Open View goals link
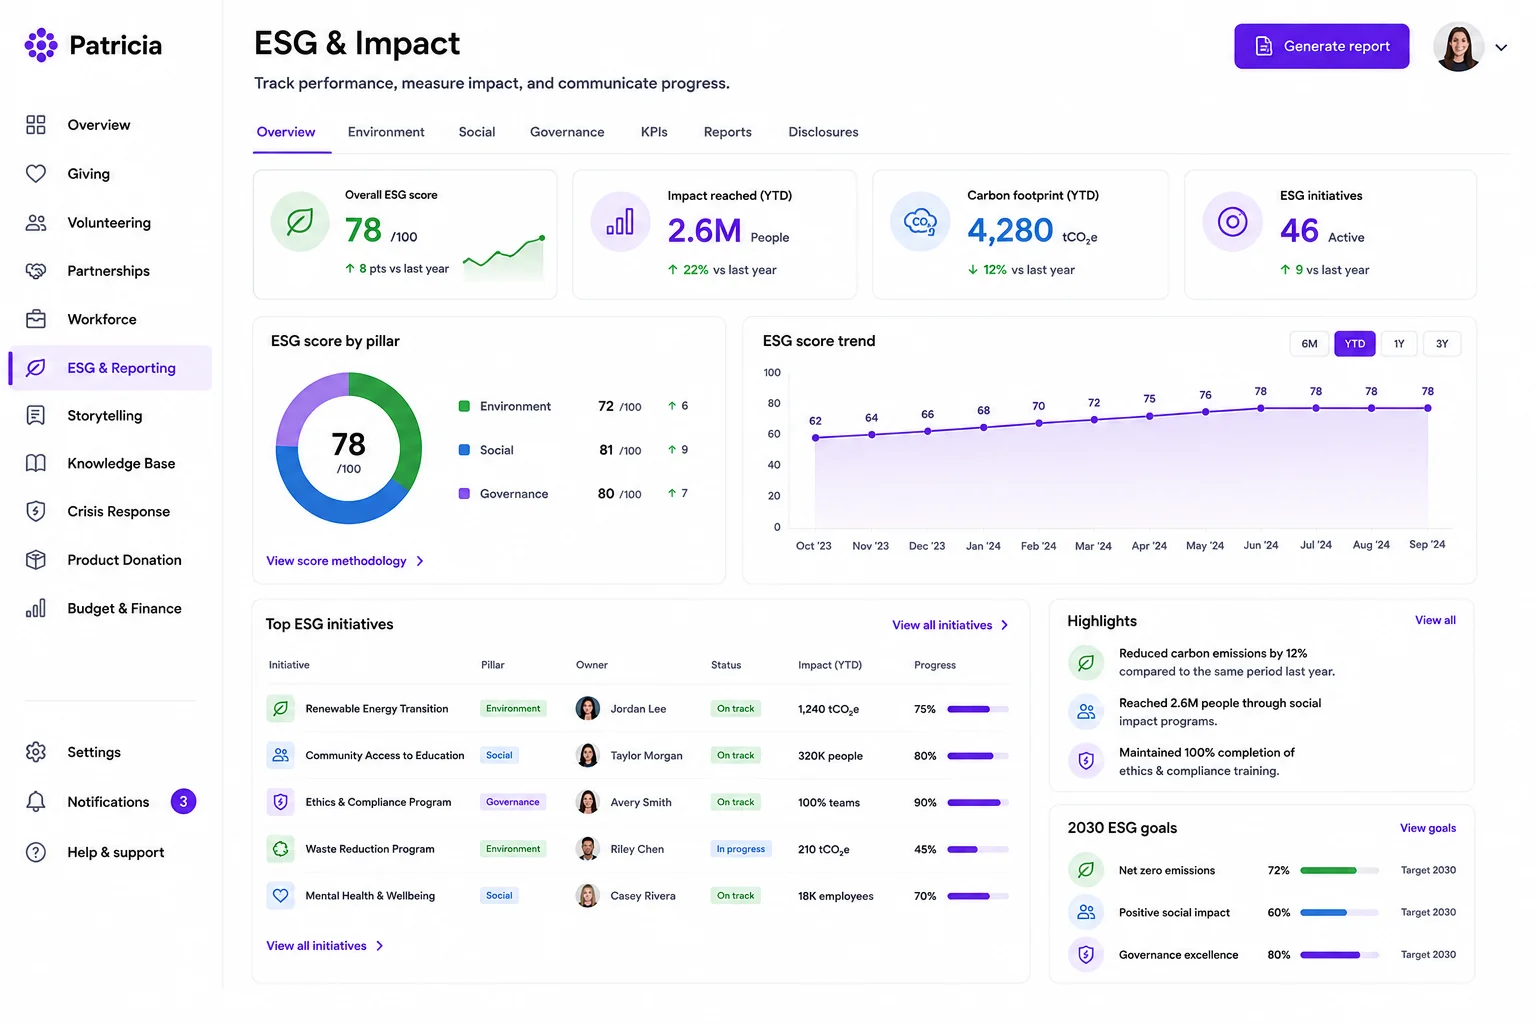Image resolution: width=1536 pixels, height=1024 pixels. 1428,828
